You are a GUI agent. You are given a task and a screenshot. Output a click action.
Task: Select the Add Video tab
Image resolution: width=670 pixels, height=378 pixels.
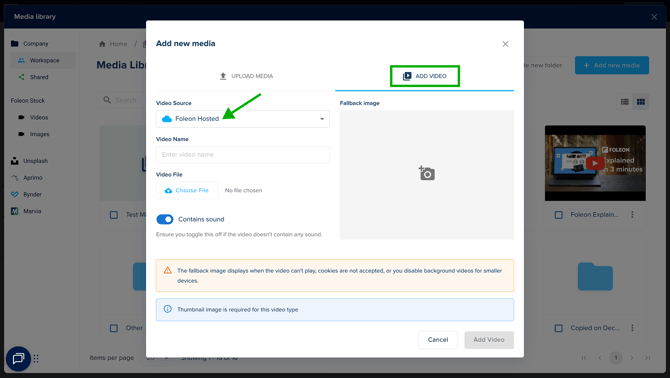424,76
